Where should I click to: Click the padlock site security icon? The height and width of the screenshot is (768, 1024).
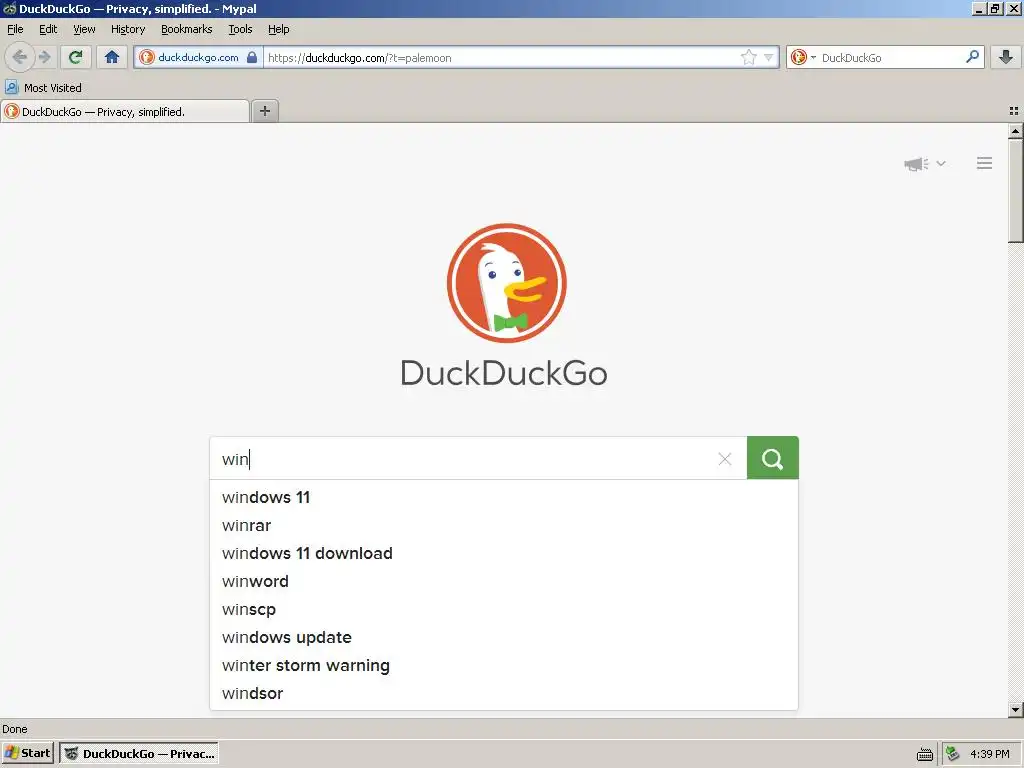tap(252, 57)
